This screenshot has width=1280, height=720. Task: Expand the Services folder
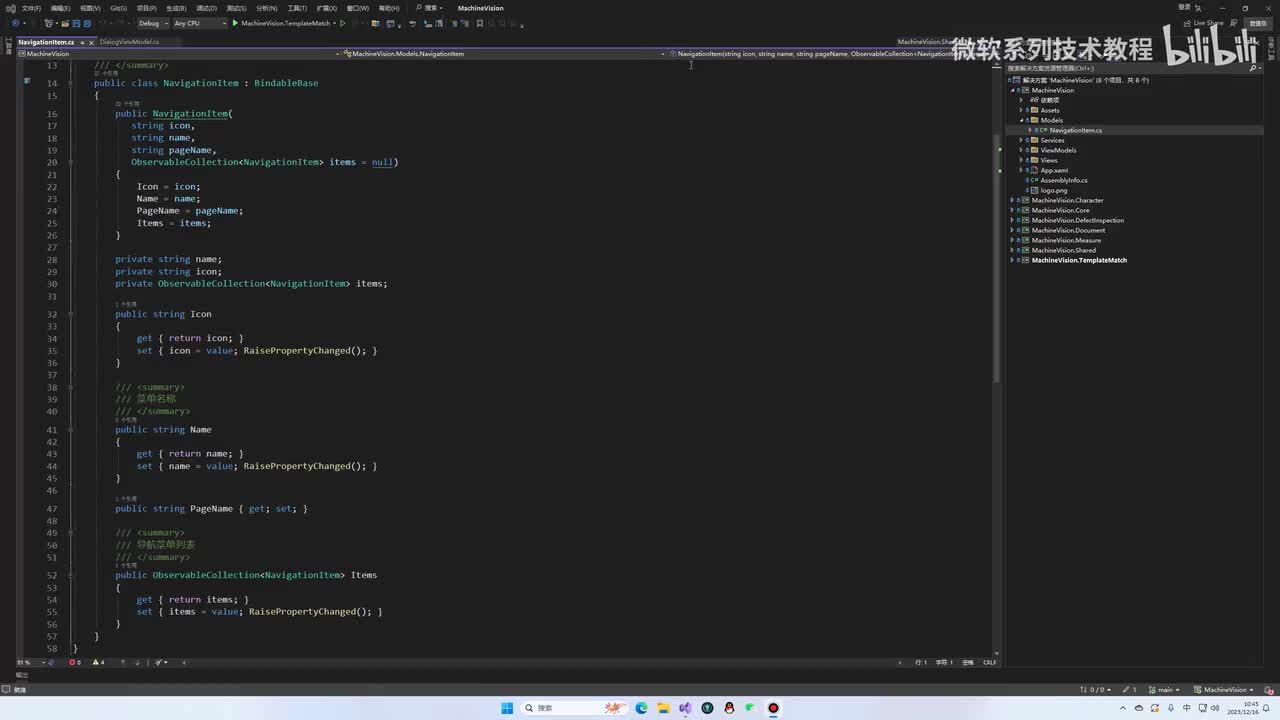tap(1021, 140)
